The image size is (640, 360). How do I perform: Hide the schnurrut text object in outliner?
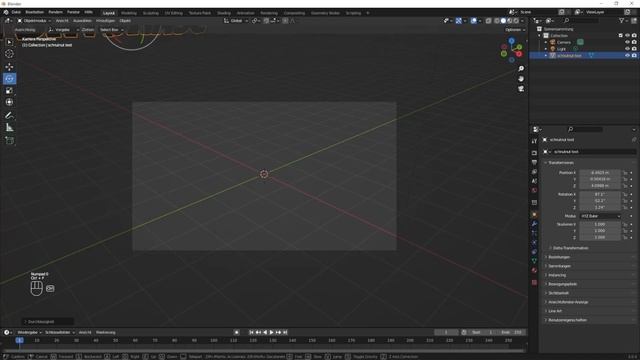[627, 55]
